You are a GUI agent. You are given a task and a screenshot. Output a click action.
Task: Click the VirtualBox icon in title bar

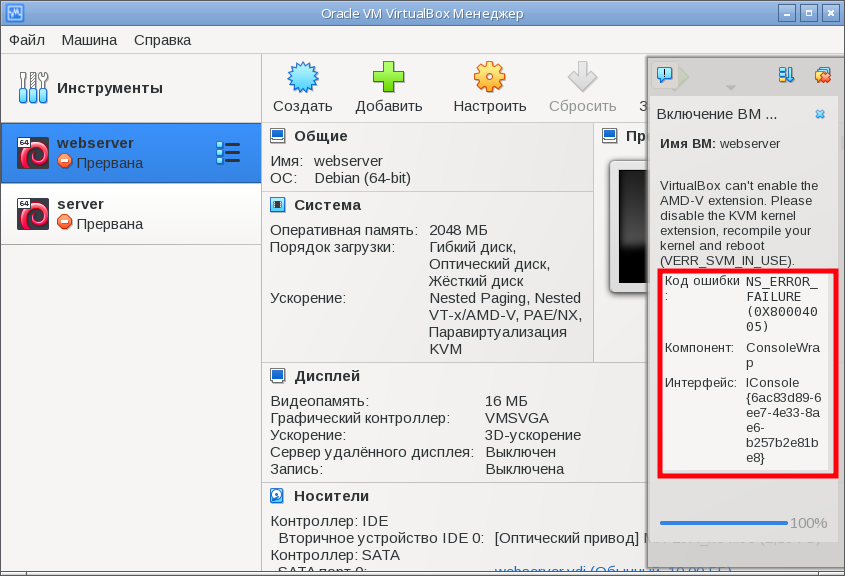click(x=15, y=13)
